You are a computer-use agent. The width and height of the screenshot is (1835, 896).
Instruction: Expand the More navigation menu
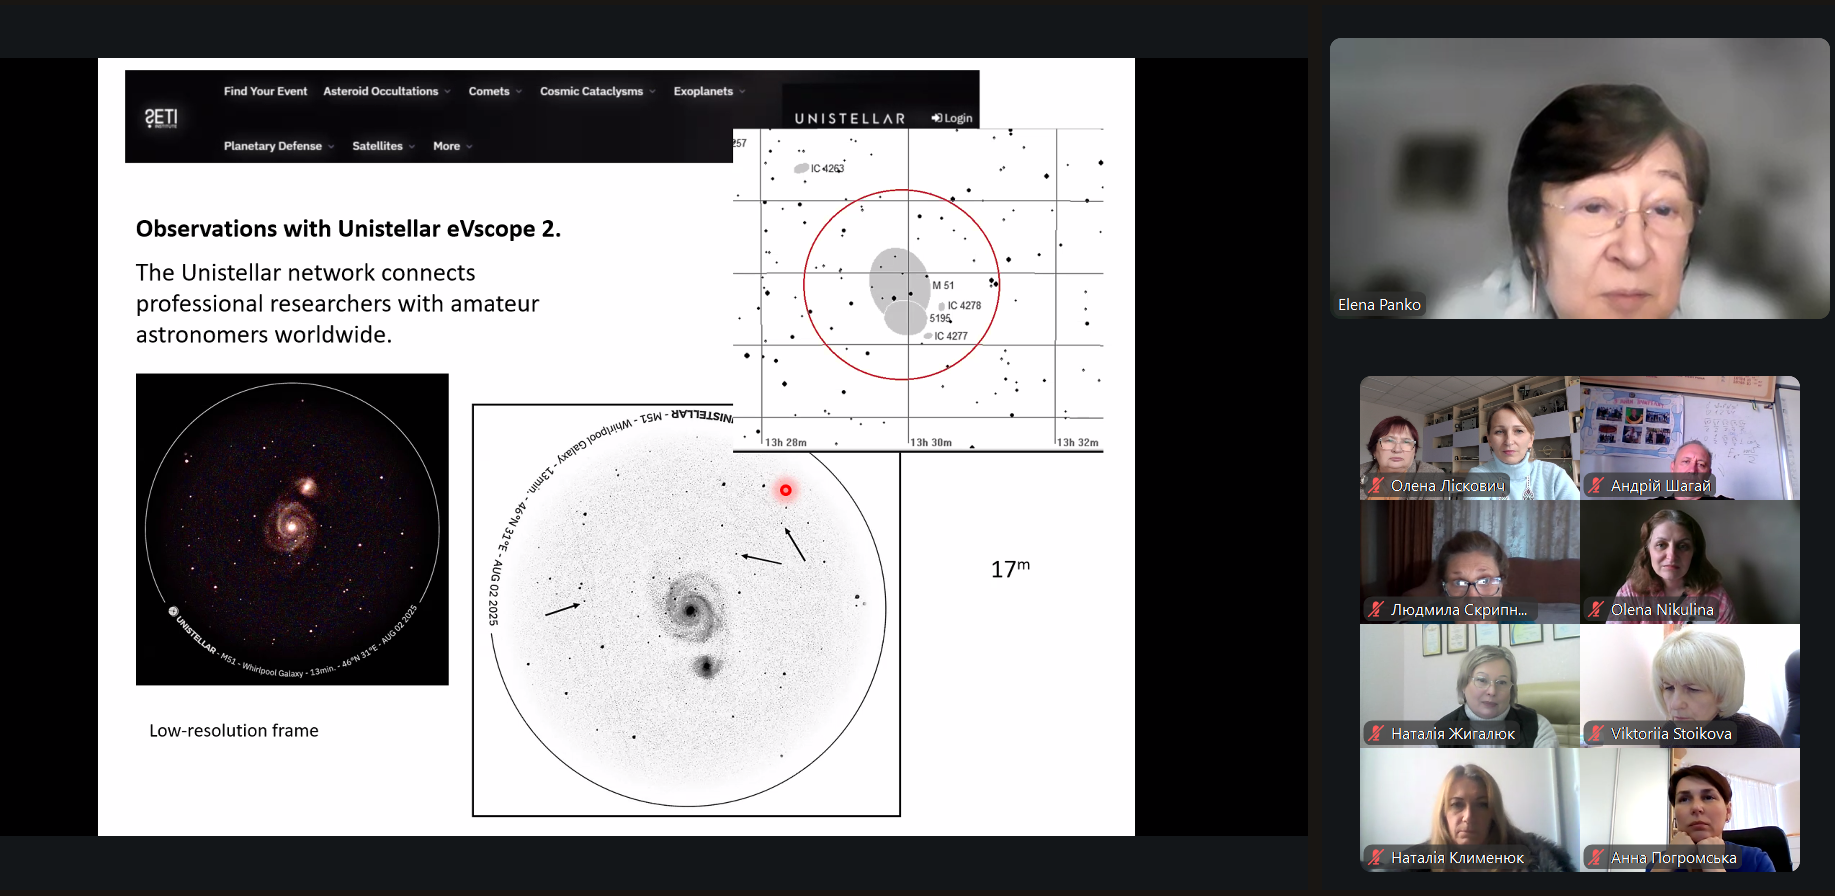point(452,146)
